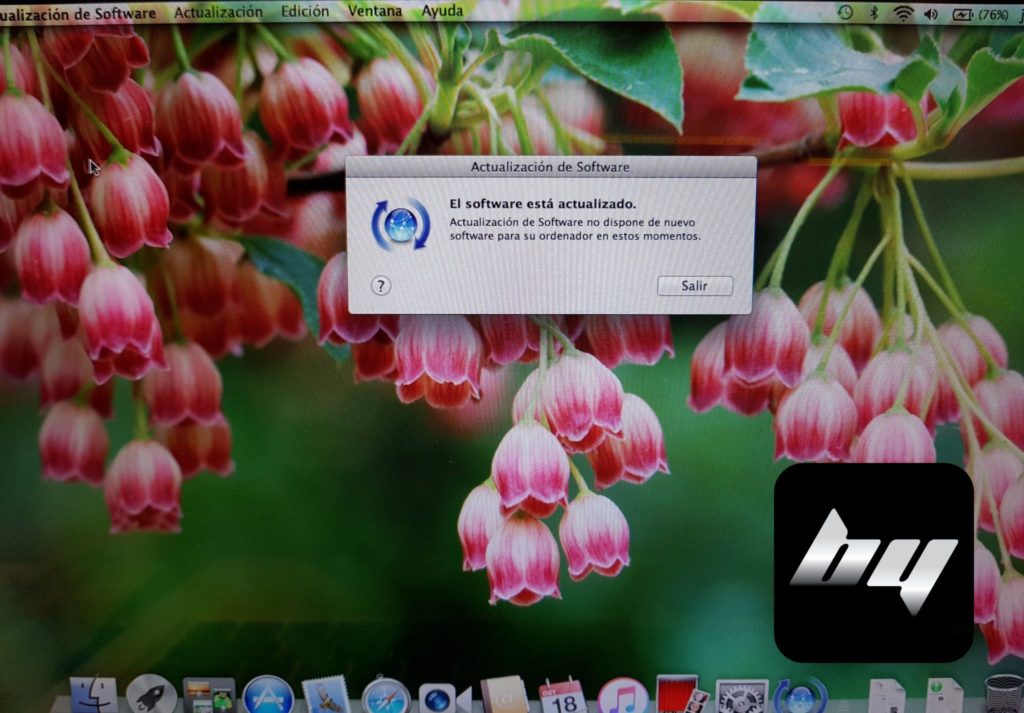Click the Time Machine menu bar icon
The width and height of the screenshot is (1024, 713).
click(x=845, y=13)
